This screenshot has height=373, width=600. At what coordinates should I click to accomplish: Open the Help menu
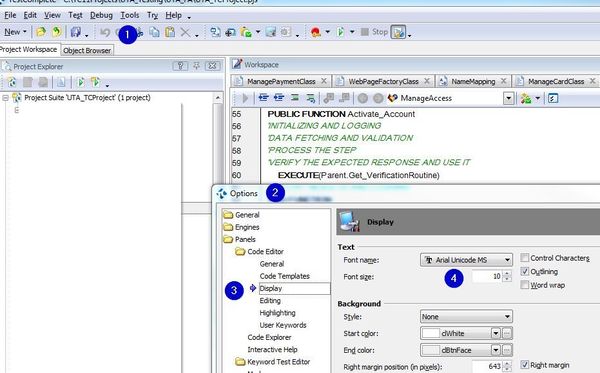(x=173, y=15)
